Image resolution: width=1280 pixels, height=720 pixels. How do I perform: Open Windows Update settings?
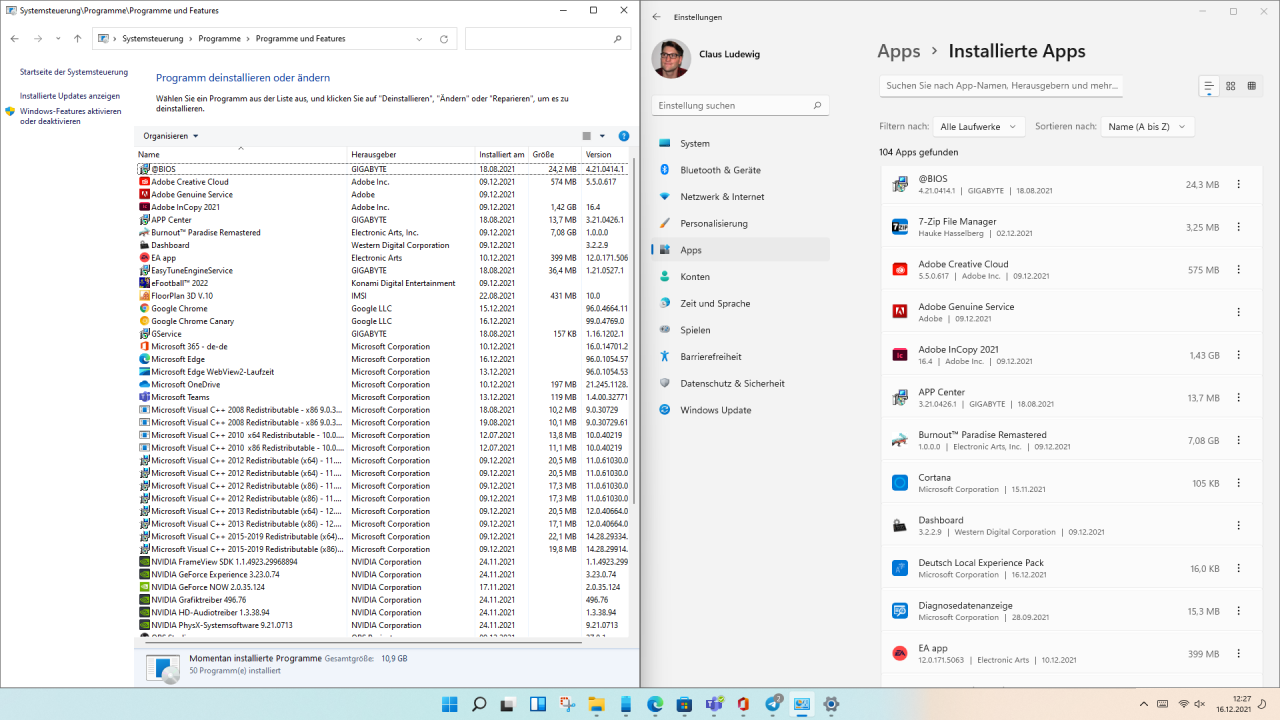coord(740,410)
